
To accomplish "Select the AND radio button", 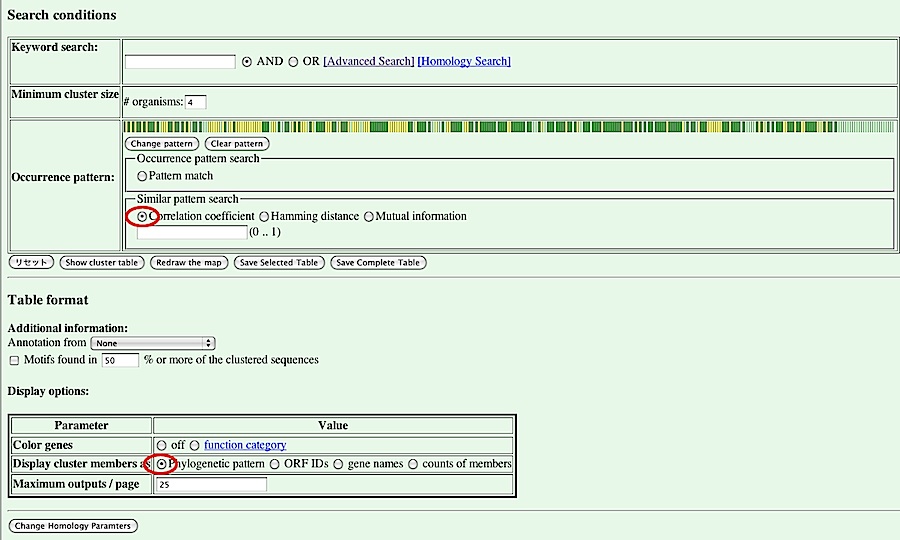I will click(x=247, y=62).
